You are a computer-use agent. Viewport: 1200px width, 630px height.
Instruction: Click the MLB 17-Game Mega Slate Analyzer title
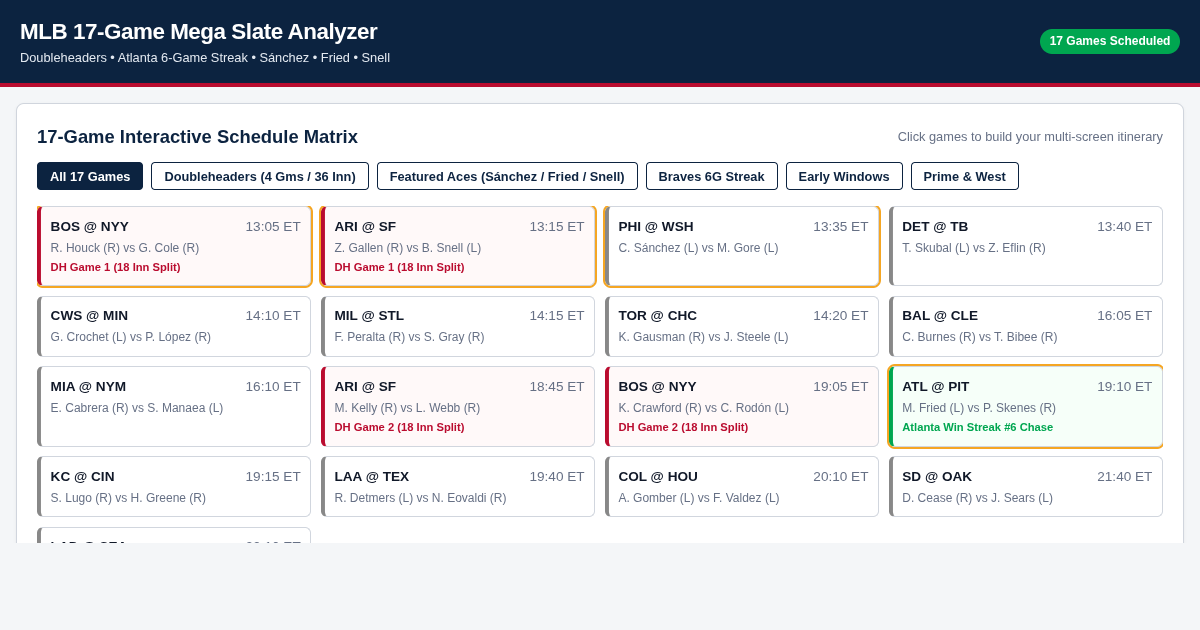[x=199, y=32]
